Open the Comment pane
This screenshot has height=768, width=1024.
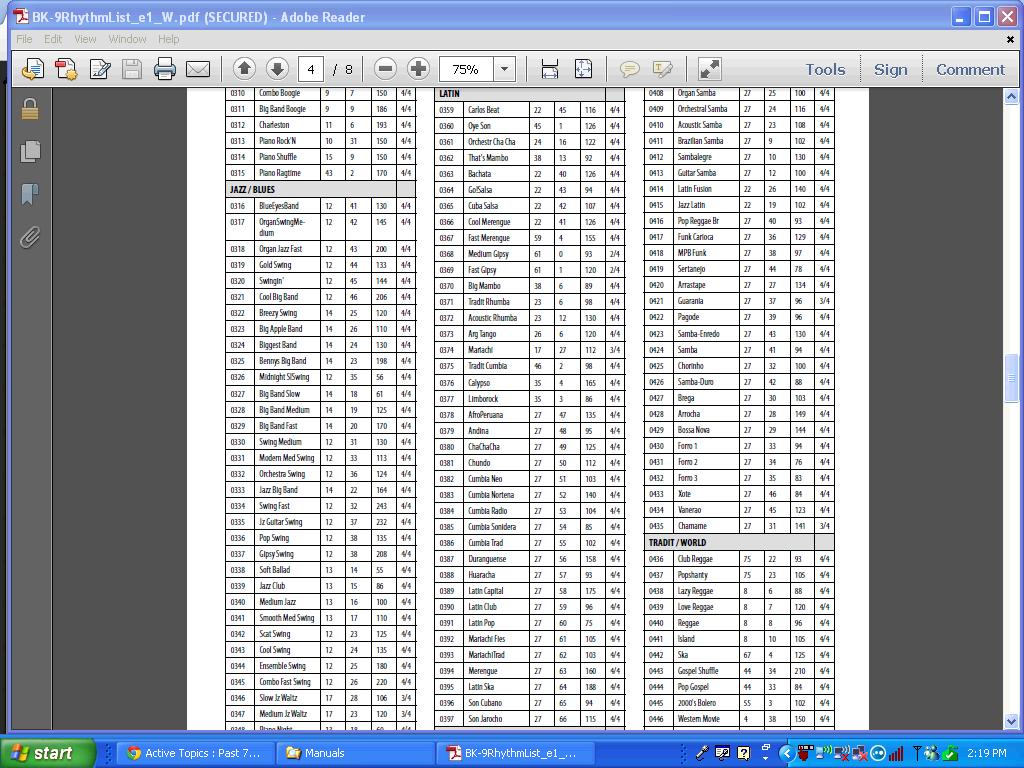pos(970,69)
